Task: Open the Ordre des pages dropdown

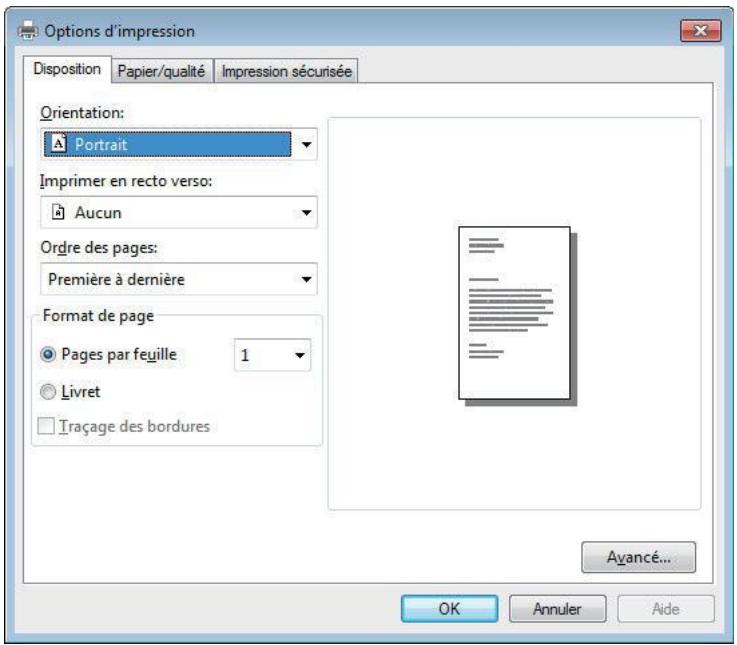Action: [179, 279]
